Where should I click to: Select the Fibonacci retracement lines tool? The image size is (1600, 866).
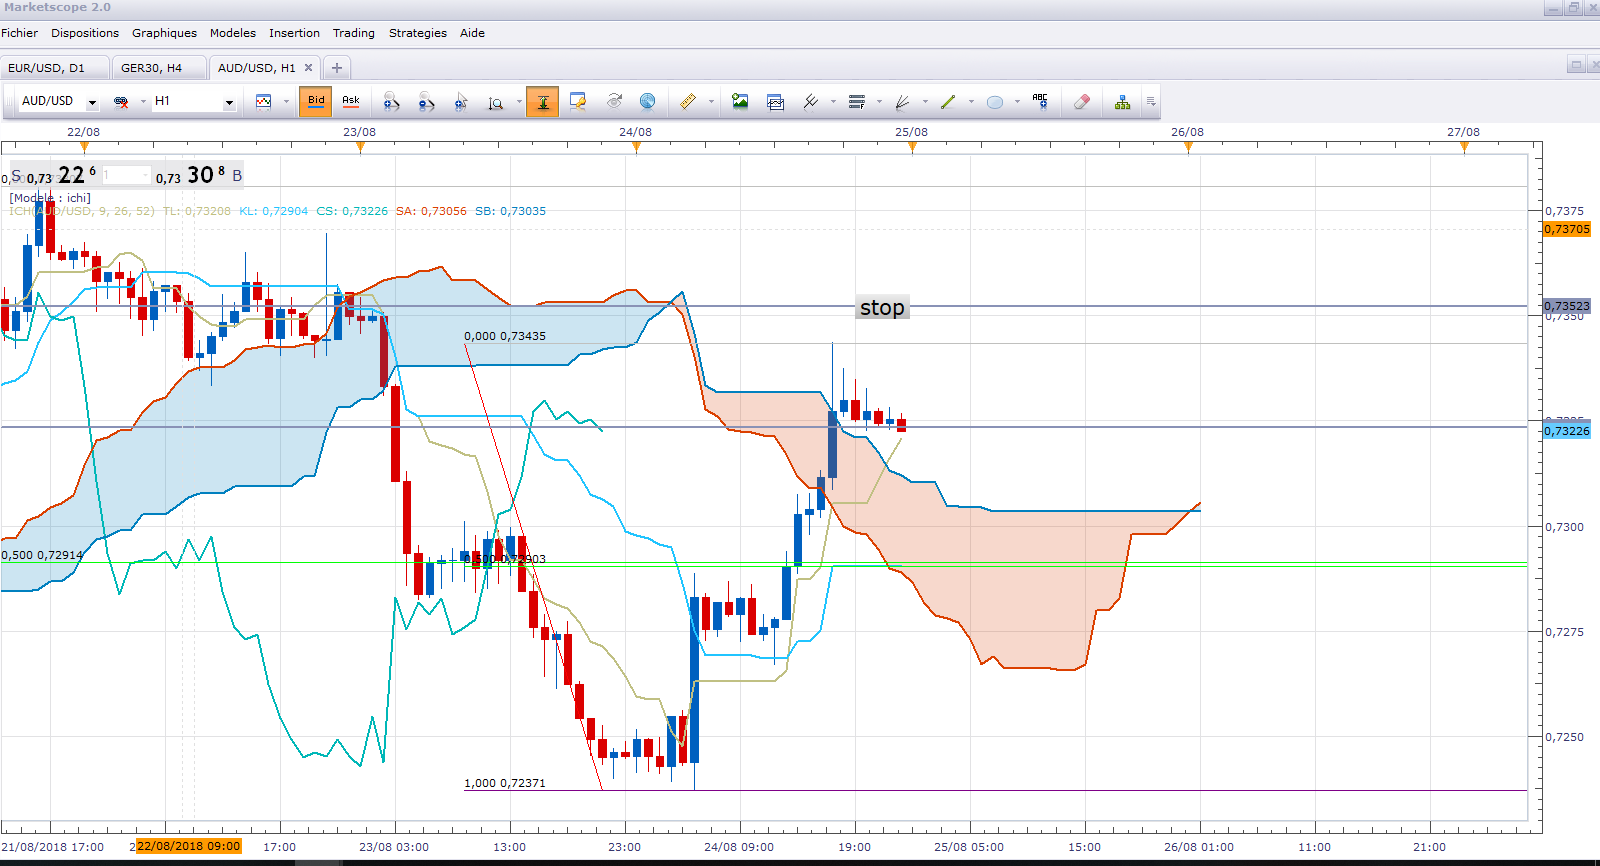[x=857, y=102]
